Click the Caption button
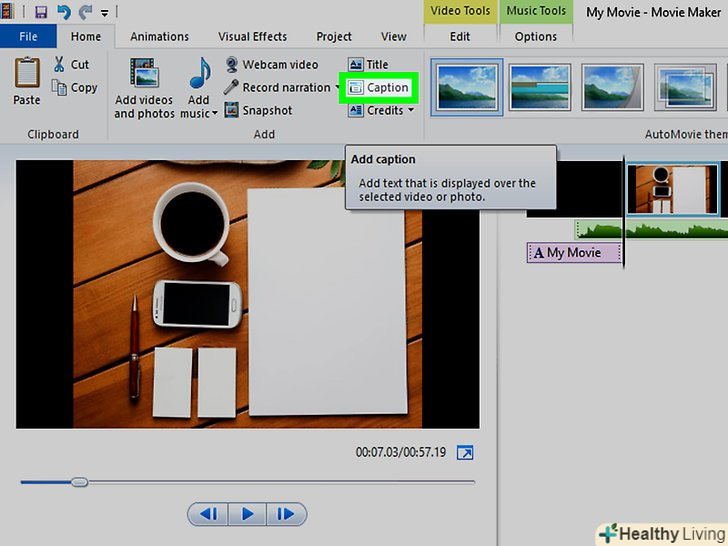This screenshot has height=546, width=728. (x=379, y=88)
